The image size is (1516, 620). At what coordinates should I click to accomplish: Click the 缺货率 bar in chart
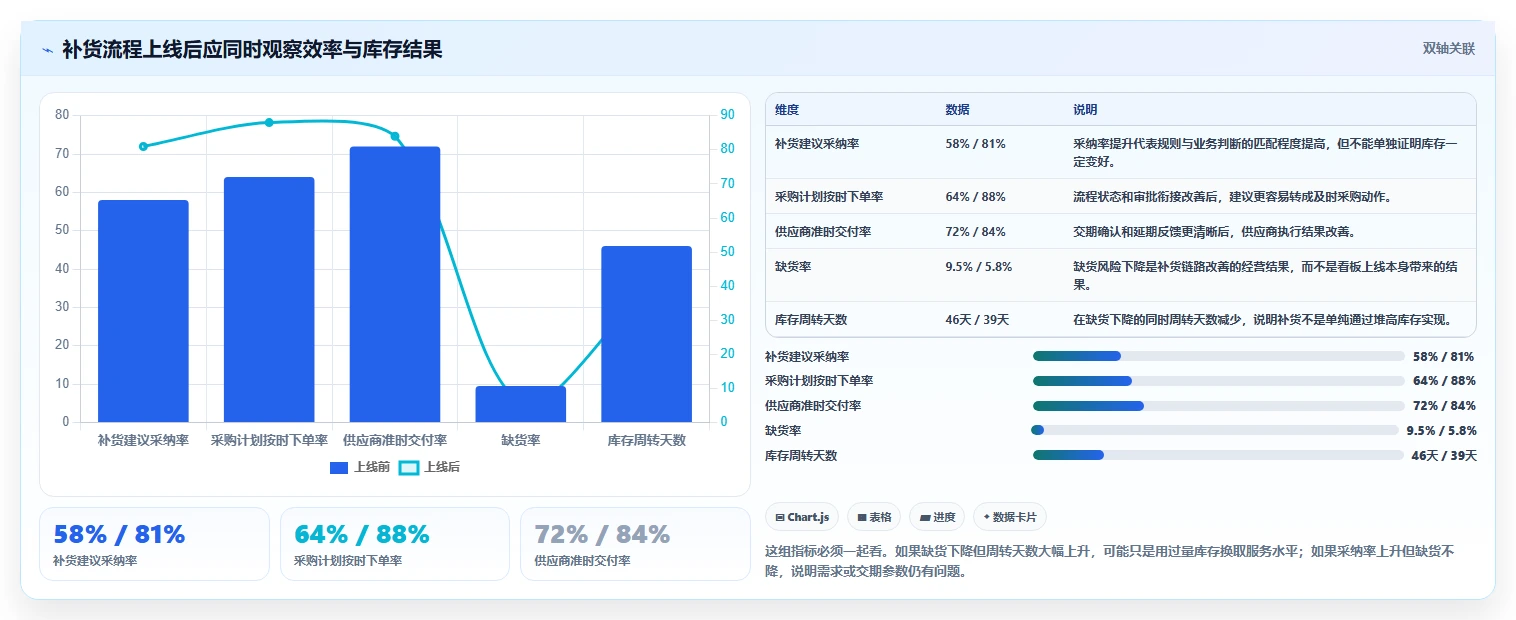coord(521,404)
